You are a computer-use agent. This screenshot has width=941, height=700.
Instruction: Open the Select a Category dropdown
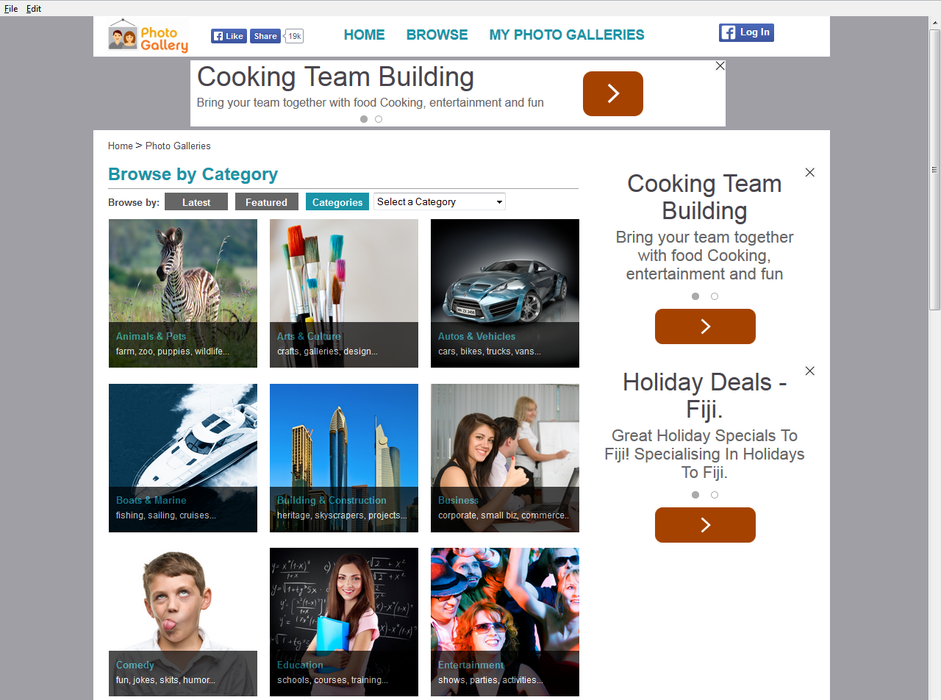[x=439, y=202]
